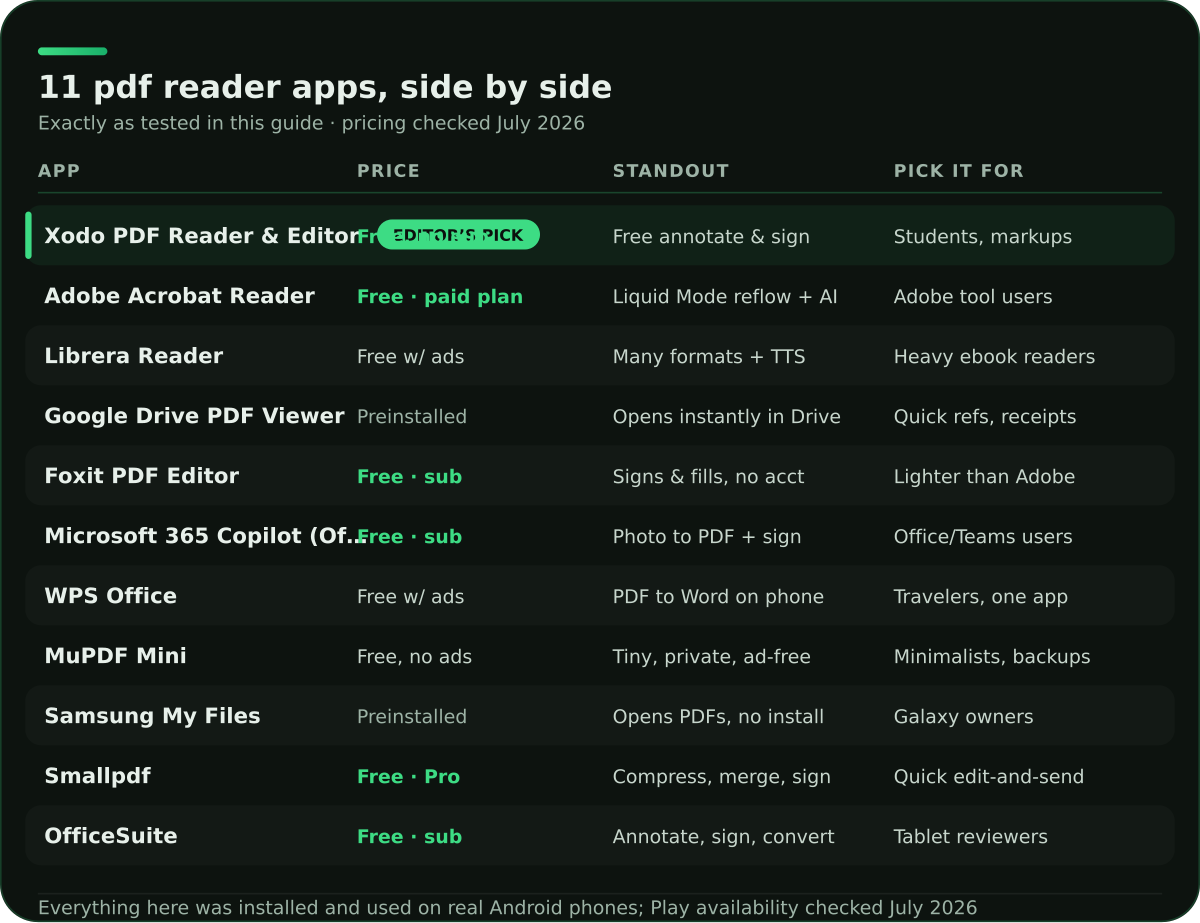
Task: Click 'Annotate, sign, convert' standout text
Action: pyautogui.click(x=724, y=837)
